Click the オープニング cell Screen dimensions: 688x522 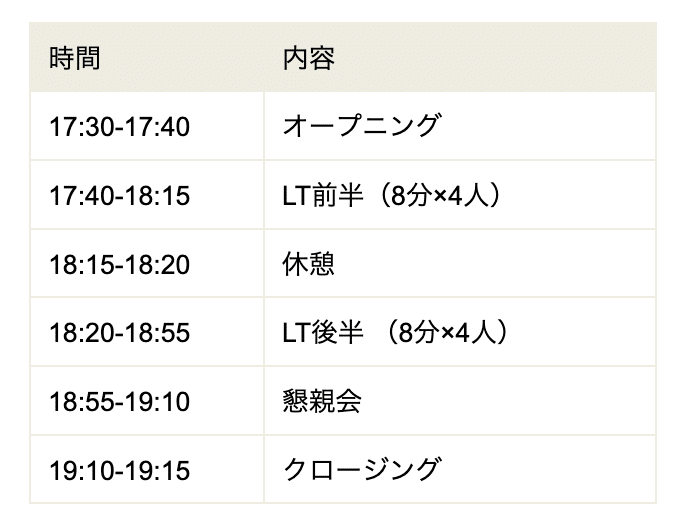(361, 127)
